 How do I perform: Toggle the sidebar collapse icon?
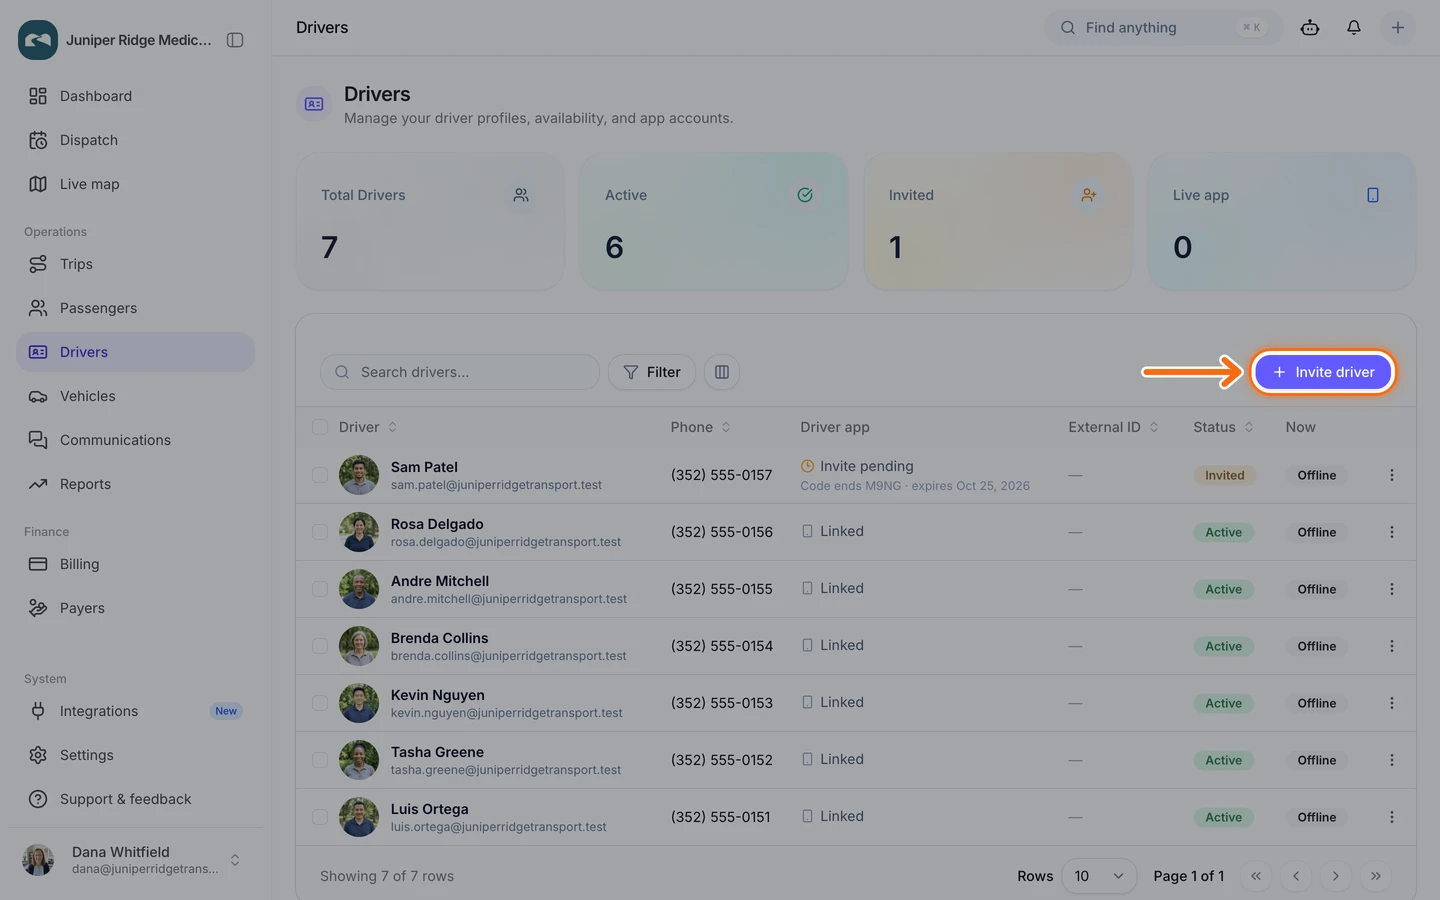click(x=235, y=40)
